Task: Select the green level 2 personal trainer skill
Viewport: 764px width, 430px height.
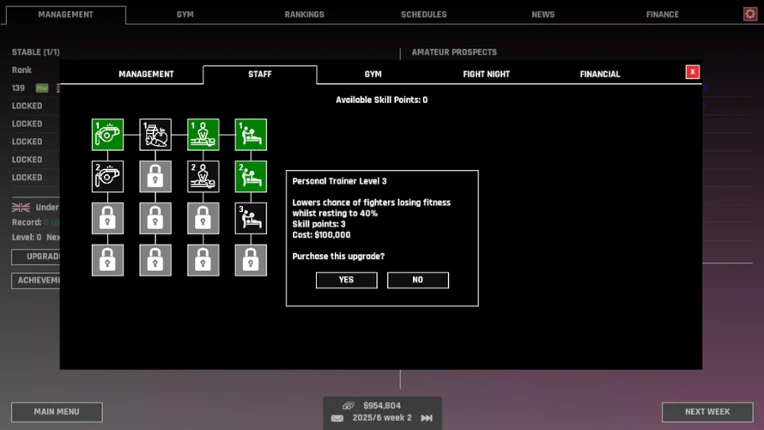Action: pyautogui.click(x=251, y=176)
